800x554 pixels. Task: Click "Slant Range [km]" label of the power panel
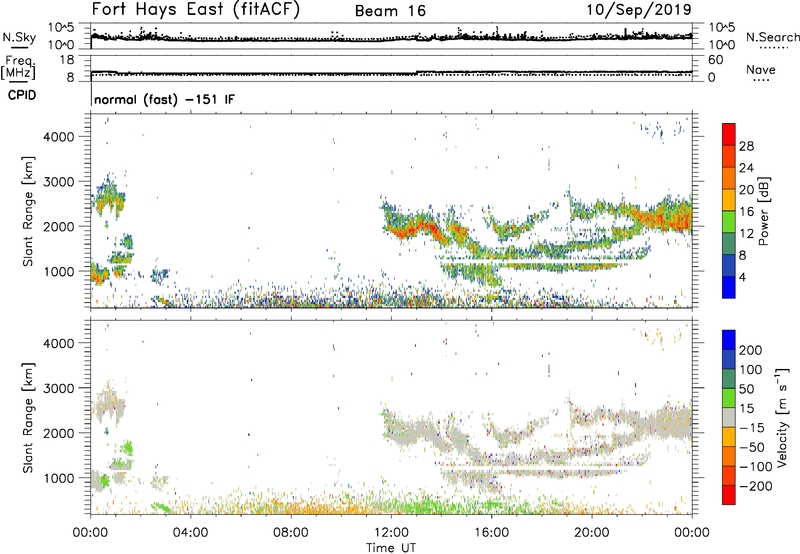pyautogui.click(x=28, y=211)
